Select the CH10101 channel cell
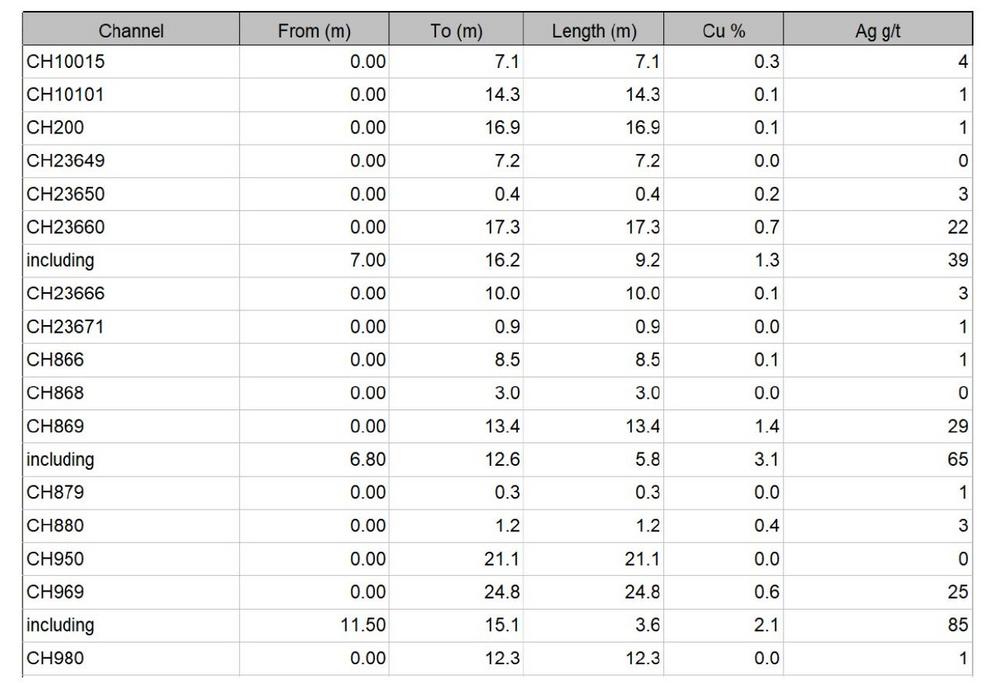Viewport: 1000px width, 683px height. [x=131, y=95]
